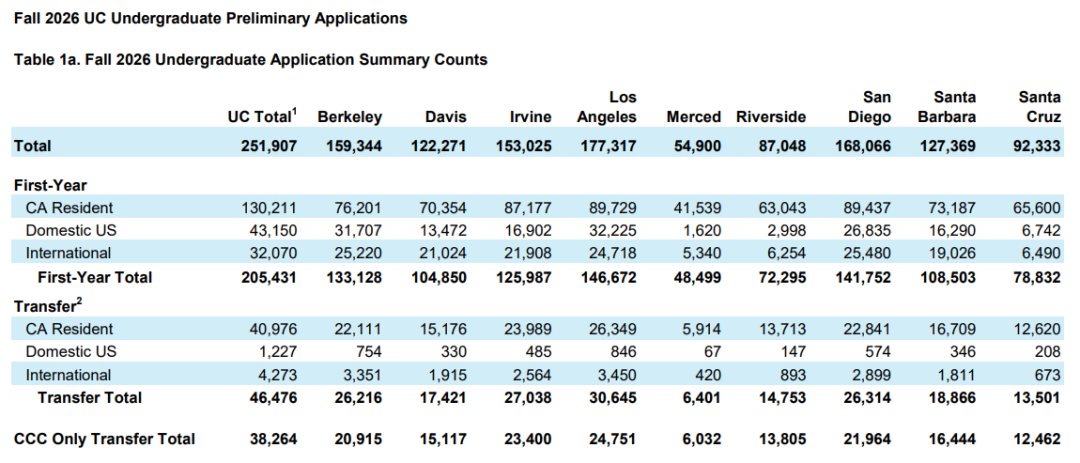Click the Riverside column header
The image size is (1080, 463).
pos(770,117)
